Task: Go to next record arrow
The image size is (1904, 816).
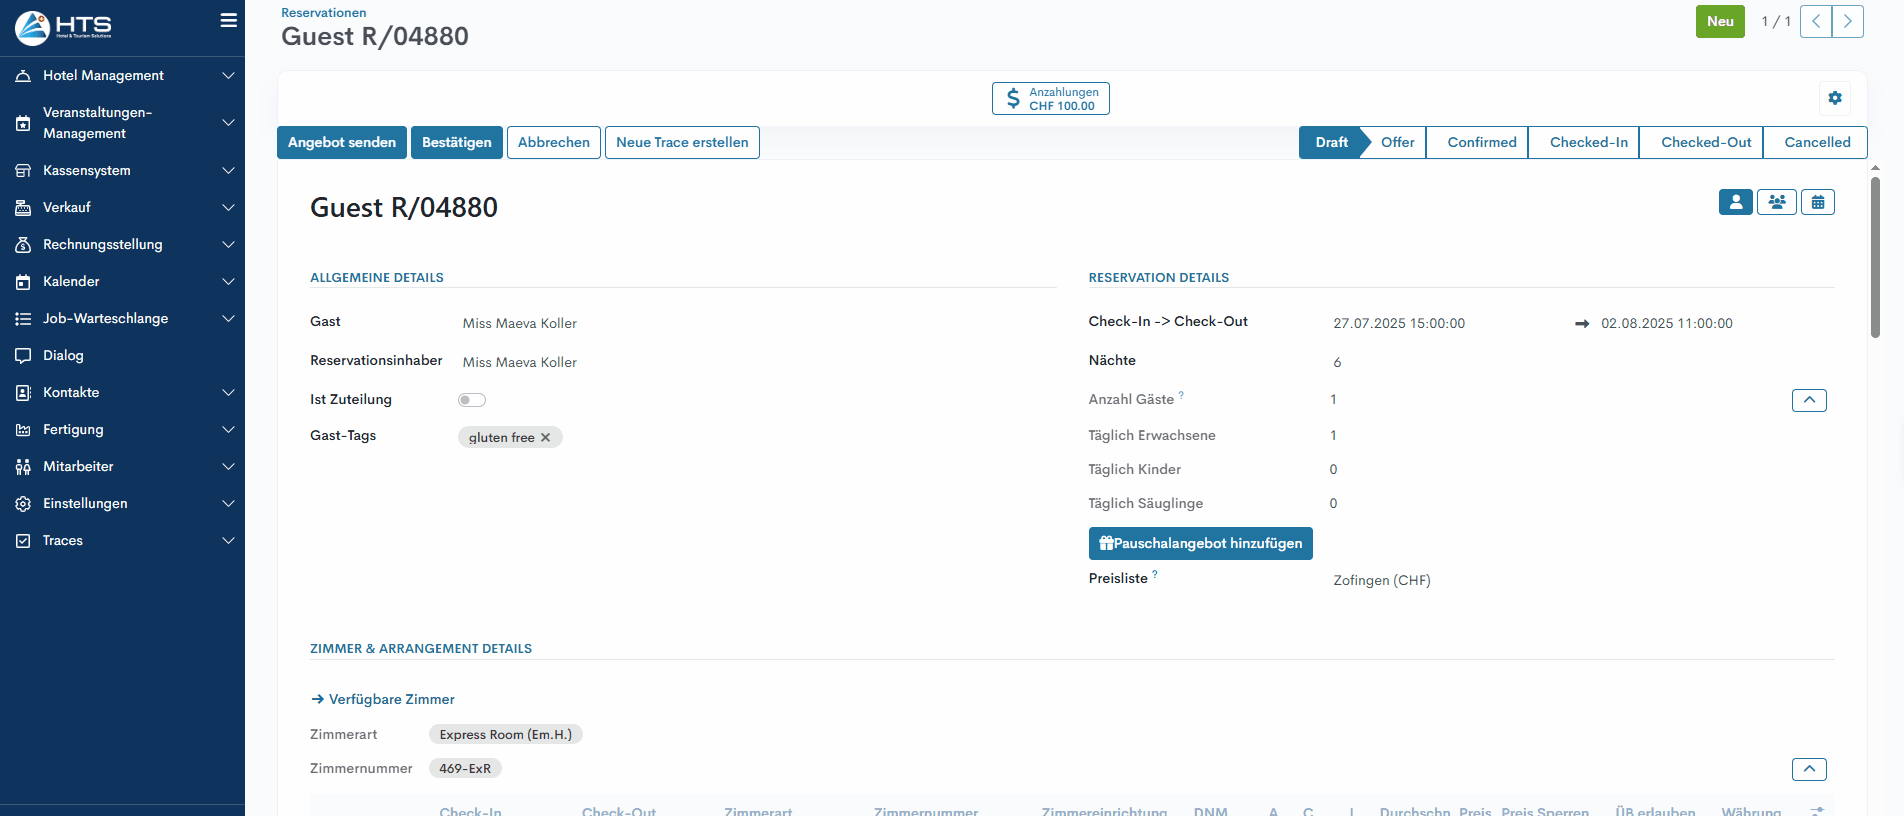Action: (x=1847, y=21)
